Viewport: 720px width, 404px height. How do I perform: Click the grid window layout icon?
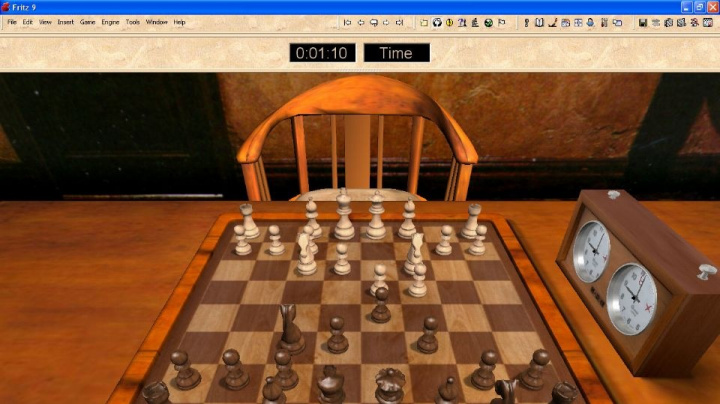(579, 22)
